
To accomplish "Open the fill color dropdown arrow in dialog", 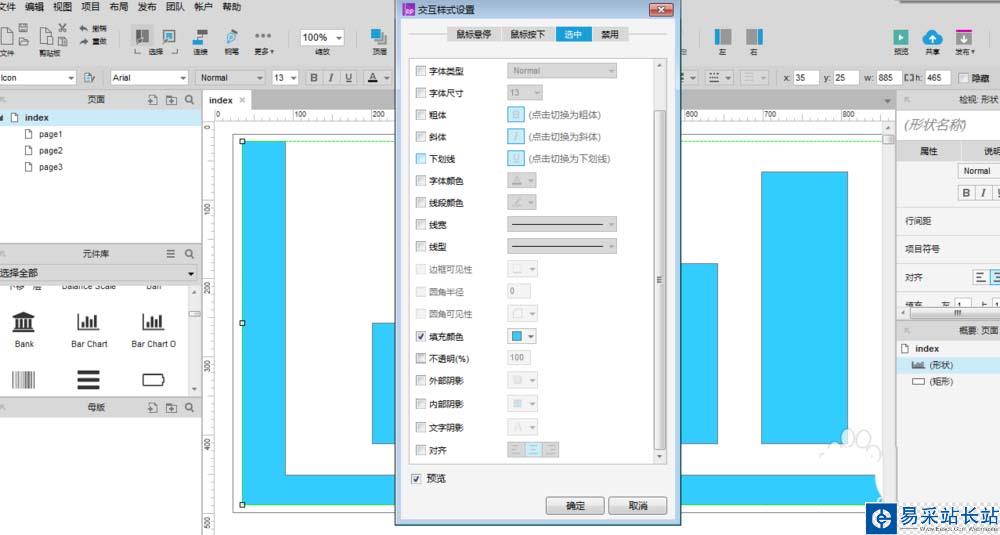I will pyautogui.click(x=530, y=336).
